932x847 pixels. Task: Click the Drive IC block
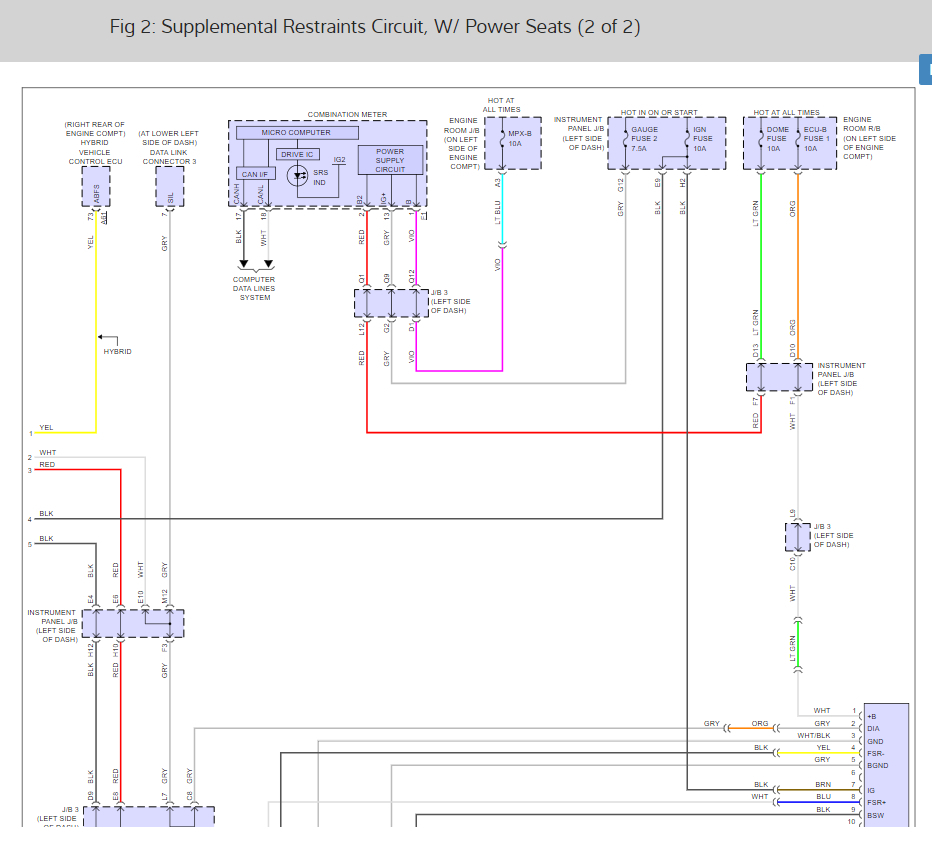pos(297,155)
